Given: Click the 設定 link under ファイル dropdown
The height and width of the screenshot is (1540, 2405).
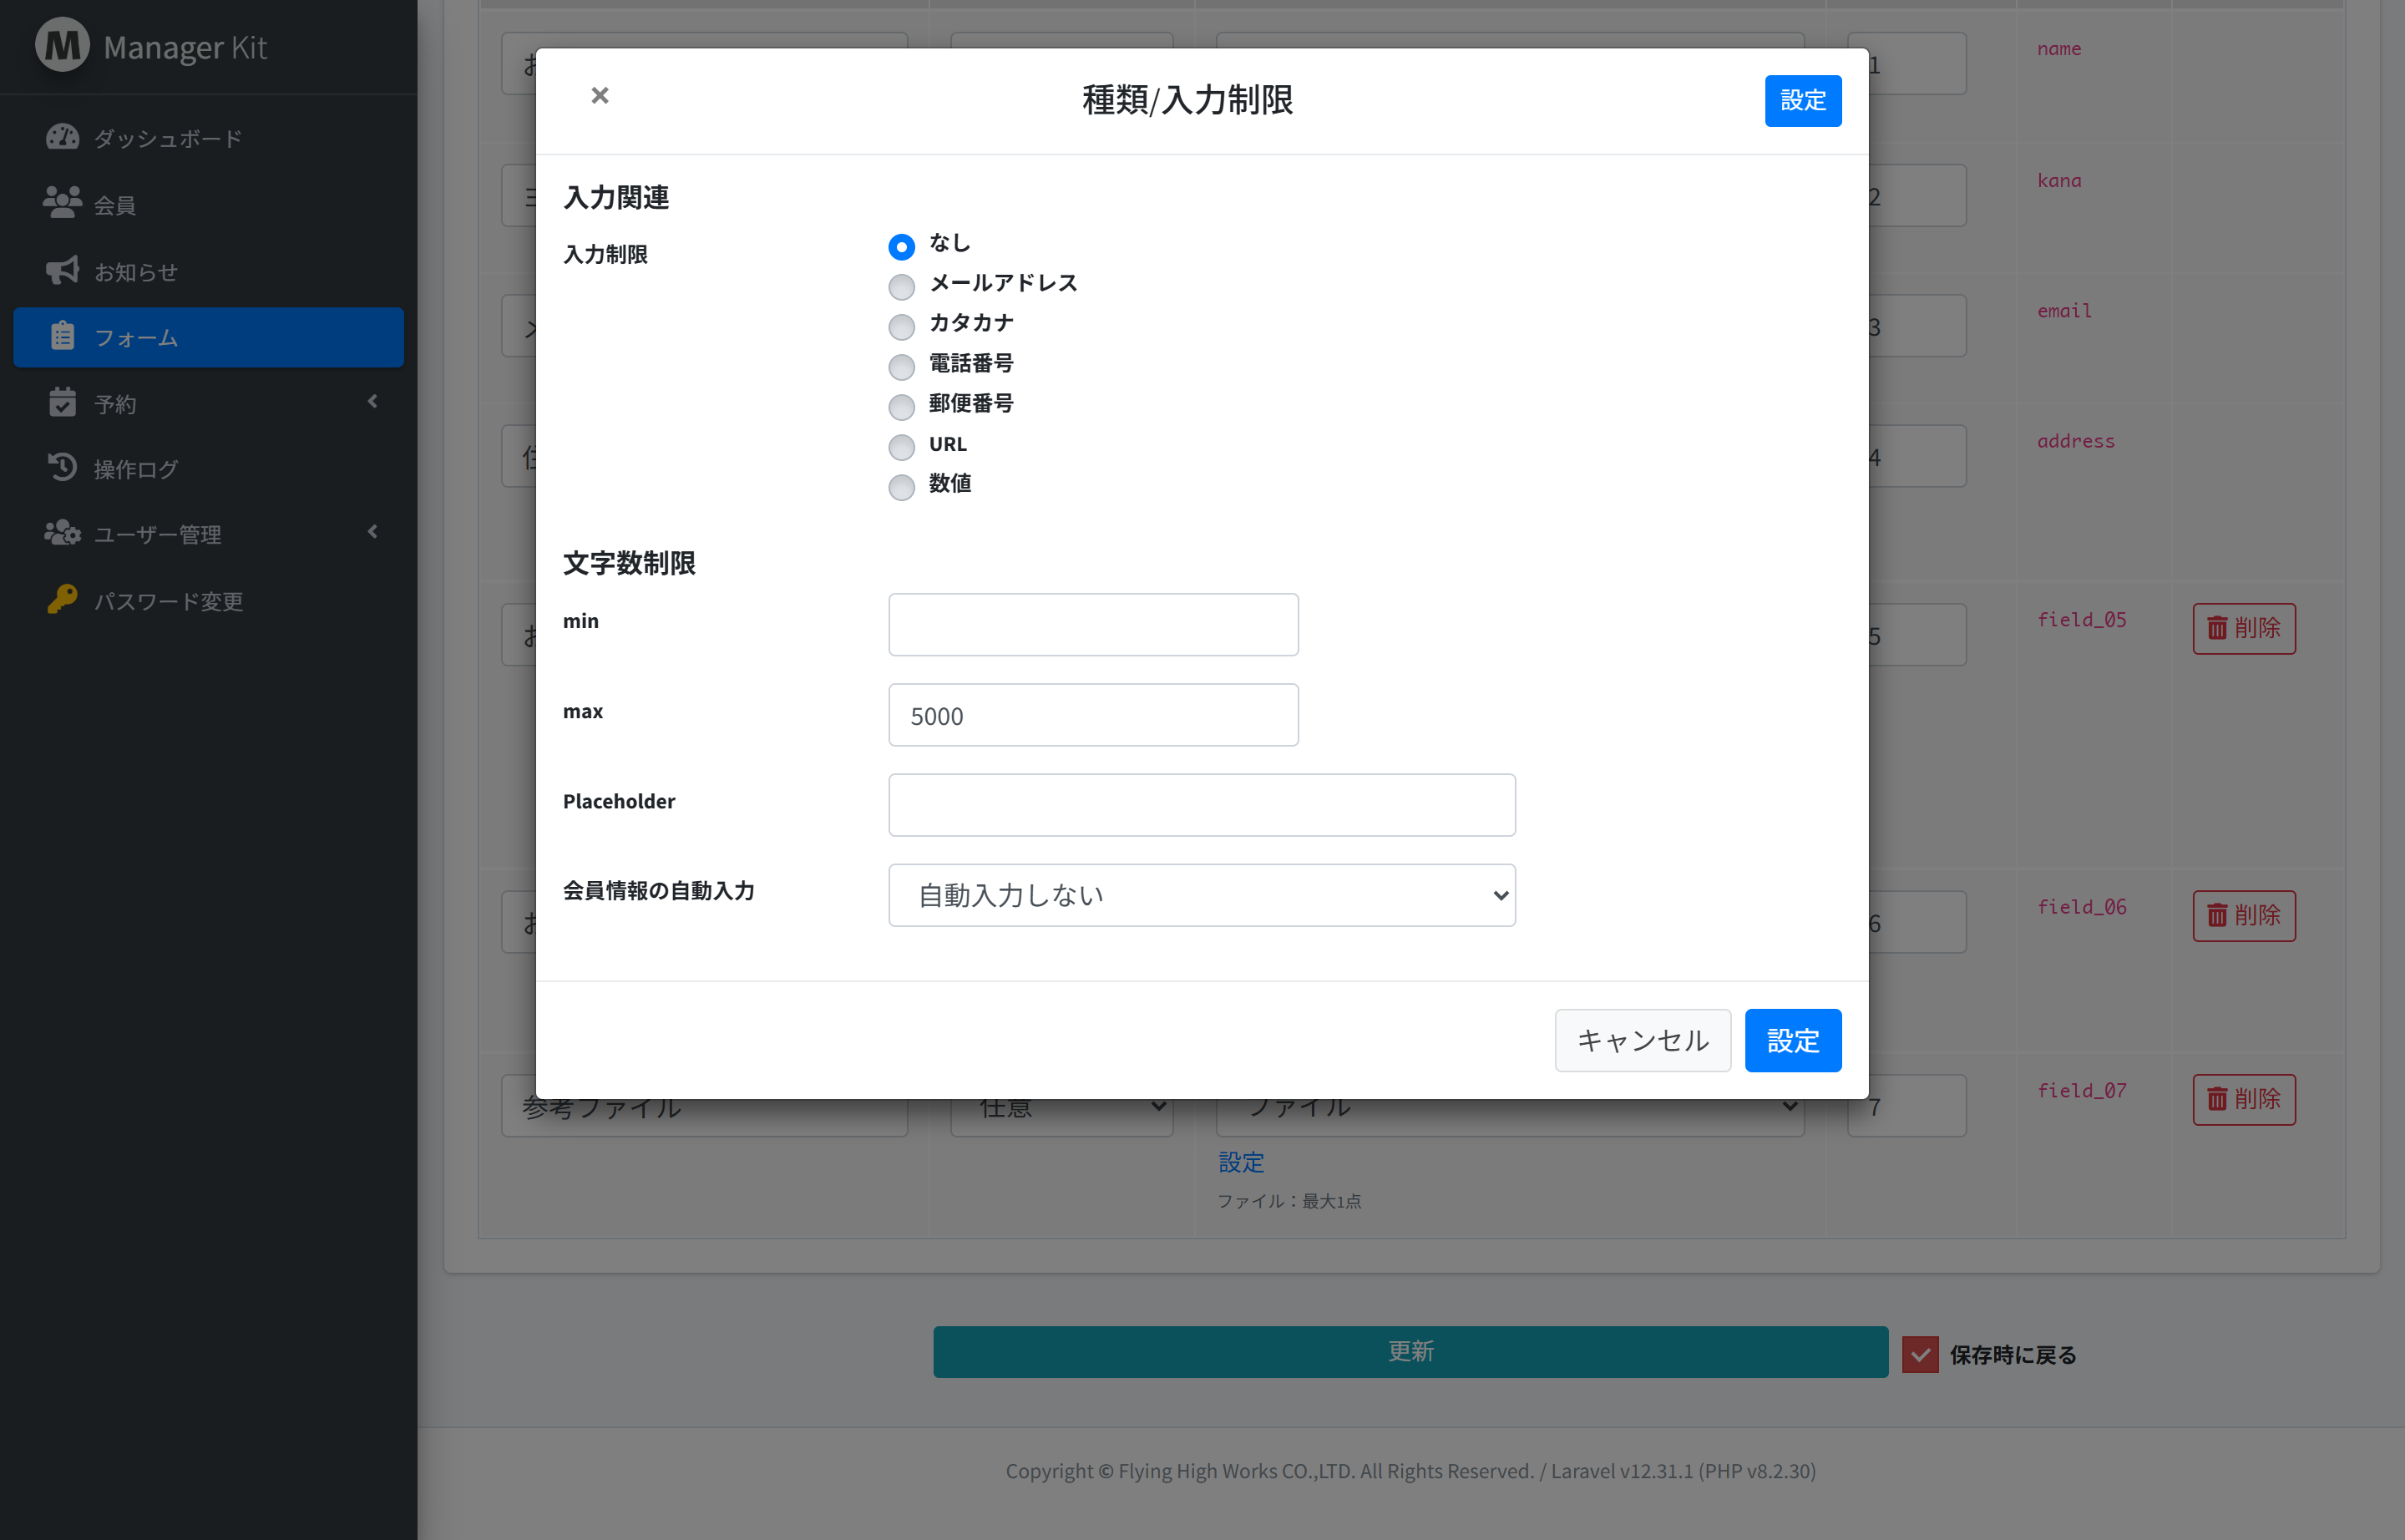Looking at the screenshot, I should [x=1241, y=1162].
